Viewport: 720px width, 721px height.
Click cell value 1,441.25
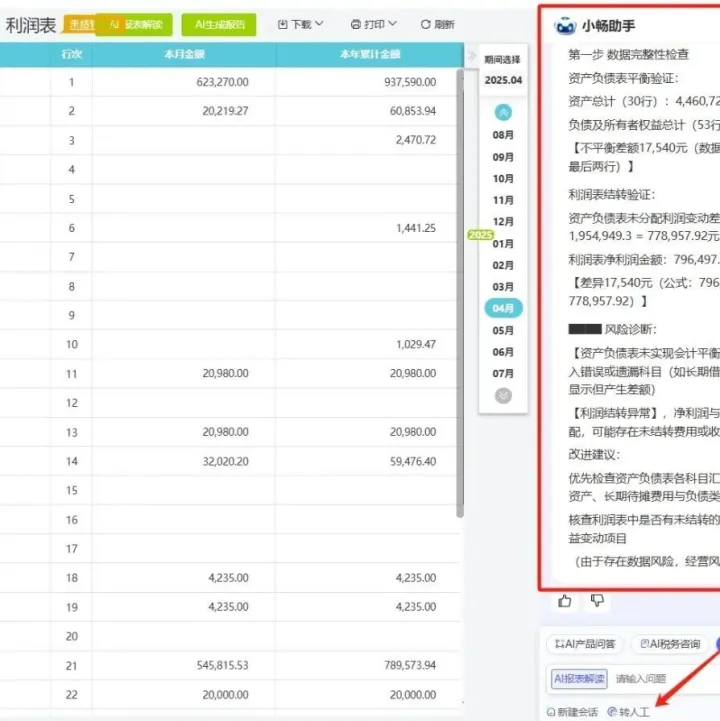416,228
